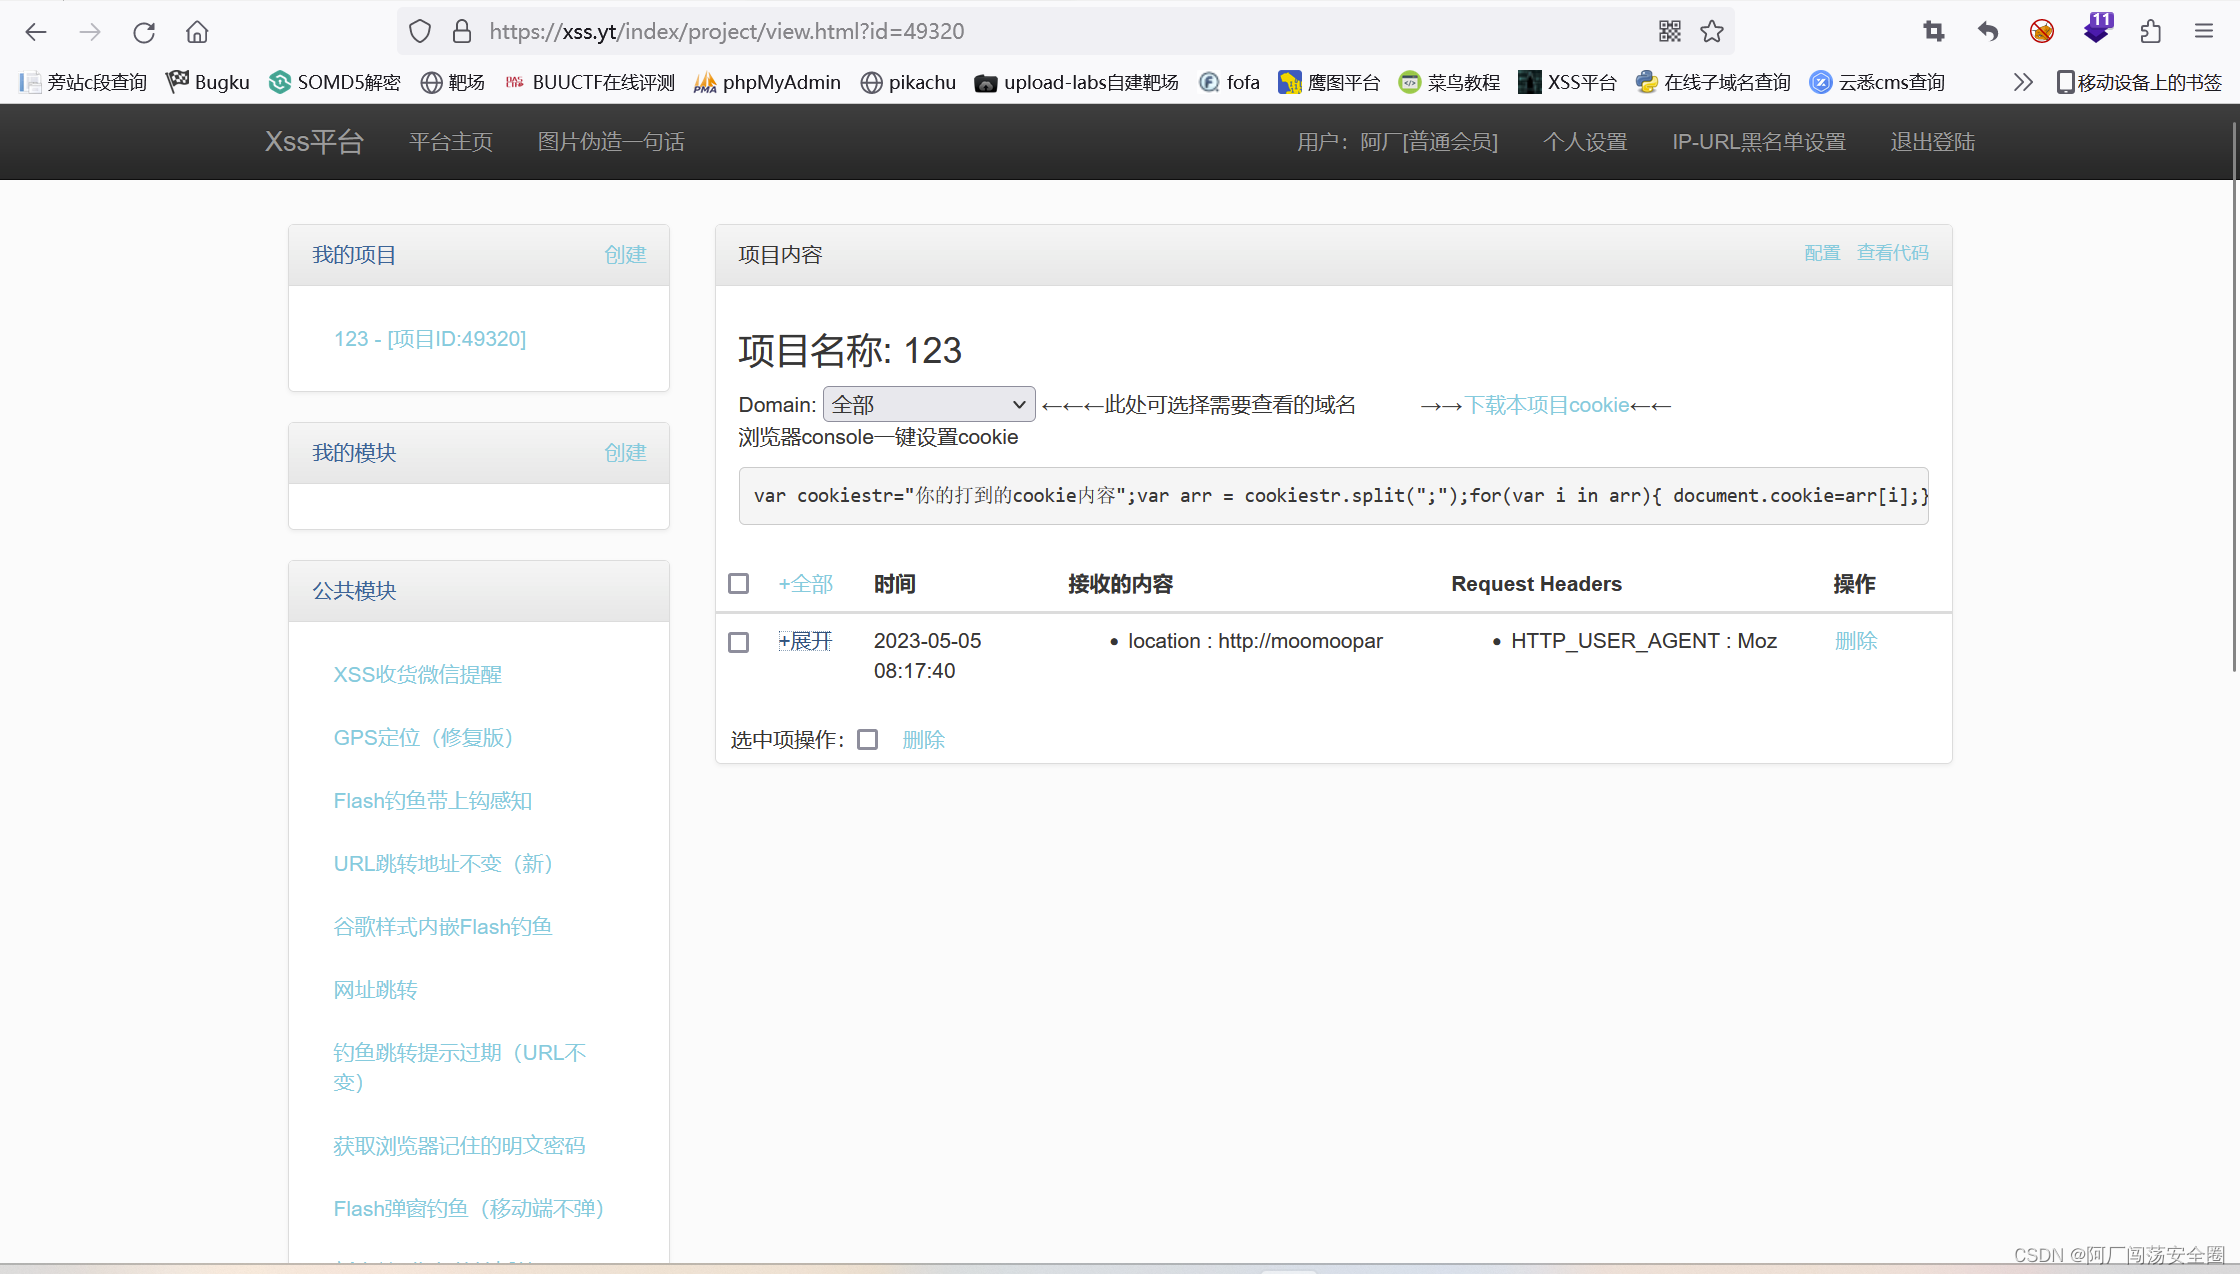Open the browser extensions puzzle icon
The height and width of the screenshot is (1274, 2240).
[2151, 31]
